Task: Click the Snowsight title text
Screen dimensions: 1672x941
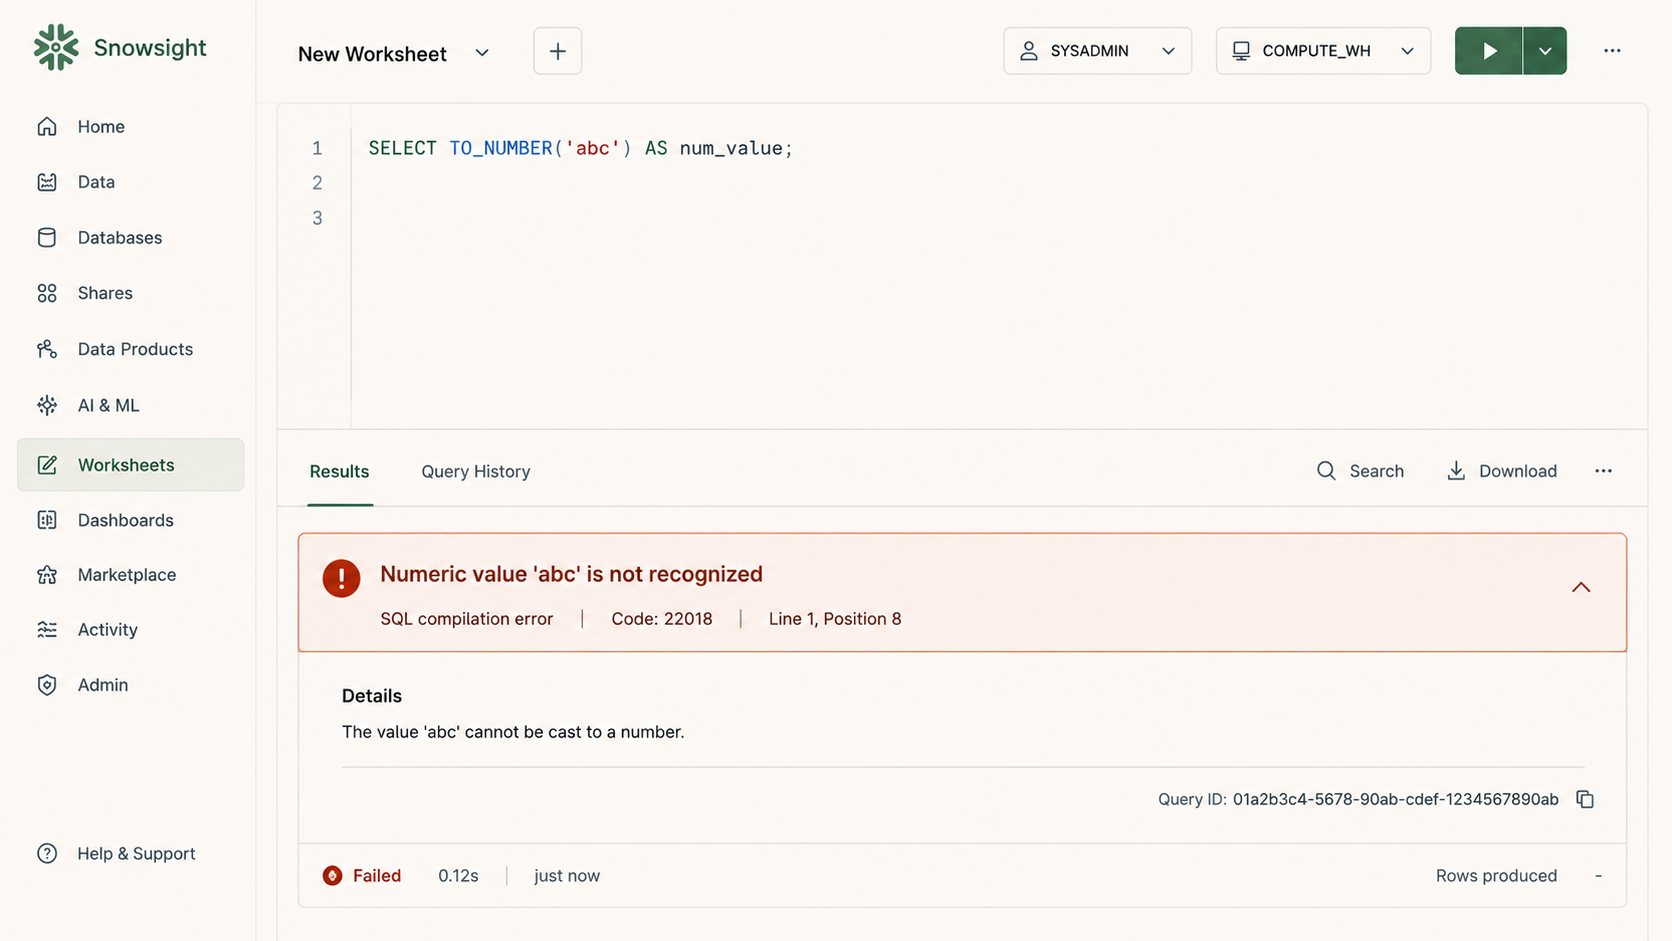Action: point(150,48)
